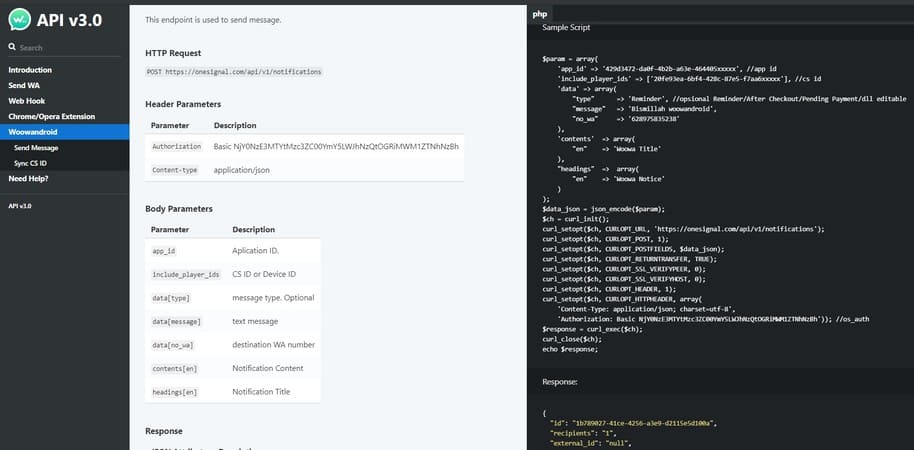Click the API v3.0 footer link
The width and height of the screenshot is (914, 450).
20,205
